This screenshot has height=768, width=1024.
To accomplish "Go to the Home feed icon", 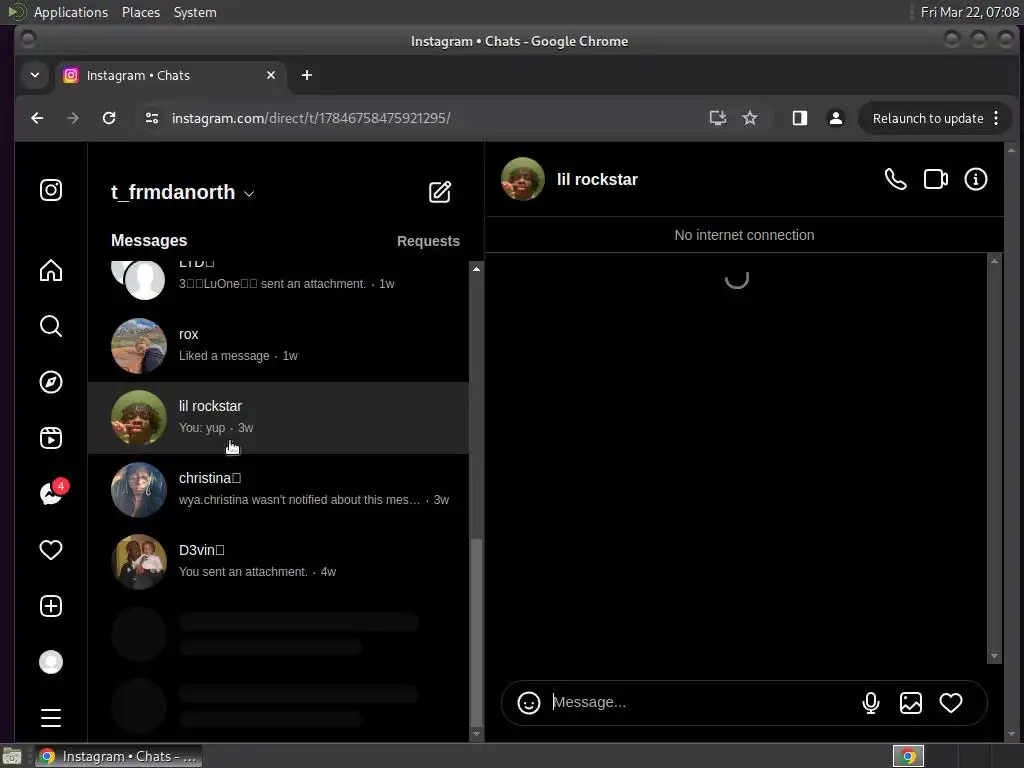I will tap(51, 270).
